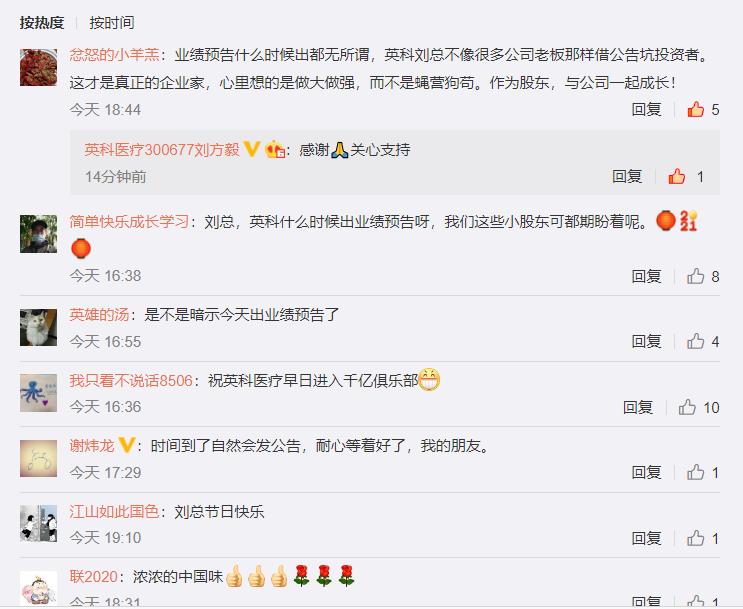
Task: Reply to 英科医疗300677刘方毅's response
Action: pyautogui.click(x=627, y=176)
